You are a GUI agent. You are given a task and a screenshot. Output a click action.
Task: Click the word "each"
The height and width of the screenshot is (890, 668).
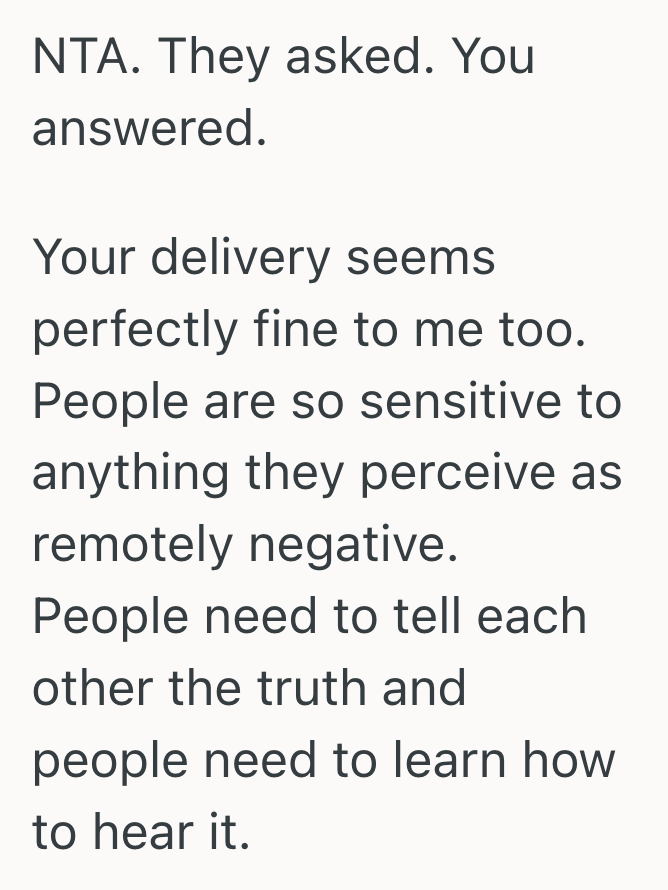(x=531, y=616)
